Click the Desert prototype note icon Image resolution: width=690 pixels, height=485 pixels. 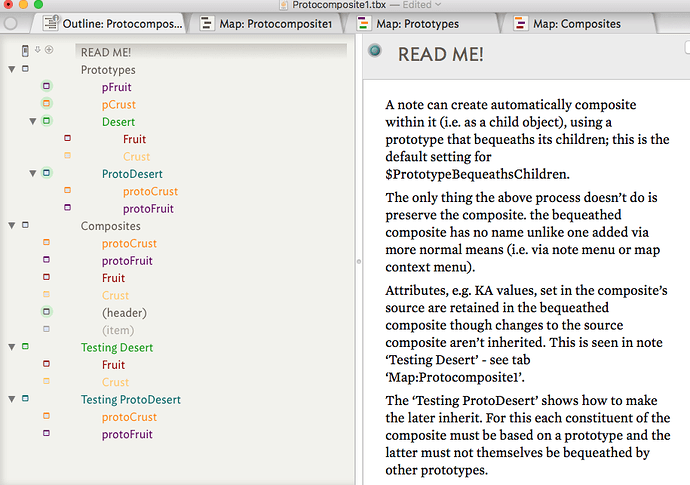click(47, 121)
